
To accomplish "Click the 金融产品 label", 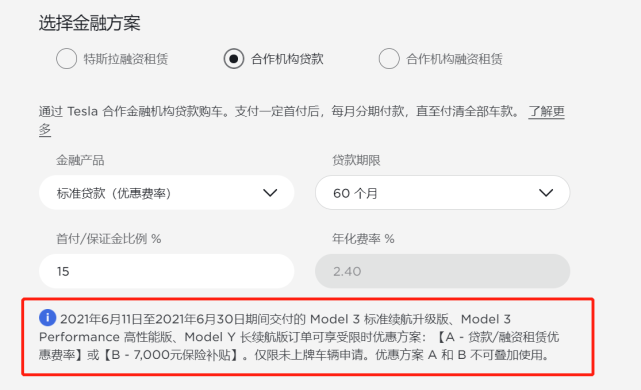I will 80,160.
